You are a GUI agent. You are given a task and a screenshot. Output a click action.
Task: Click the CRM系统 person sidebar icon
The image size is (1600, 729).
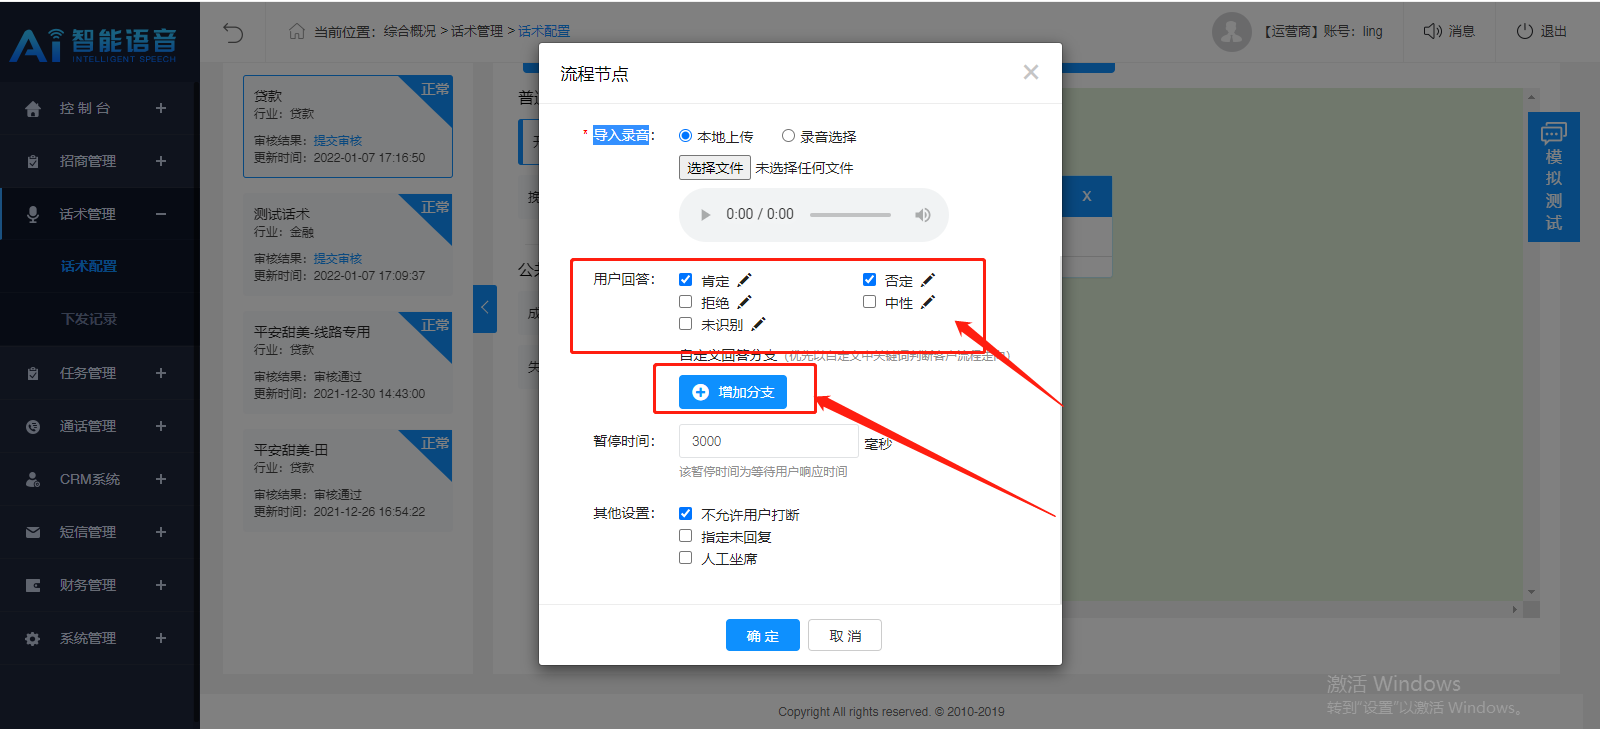click(33, 479)
